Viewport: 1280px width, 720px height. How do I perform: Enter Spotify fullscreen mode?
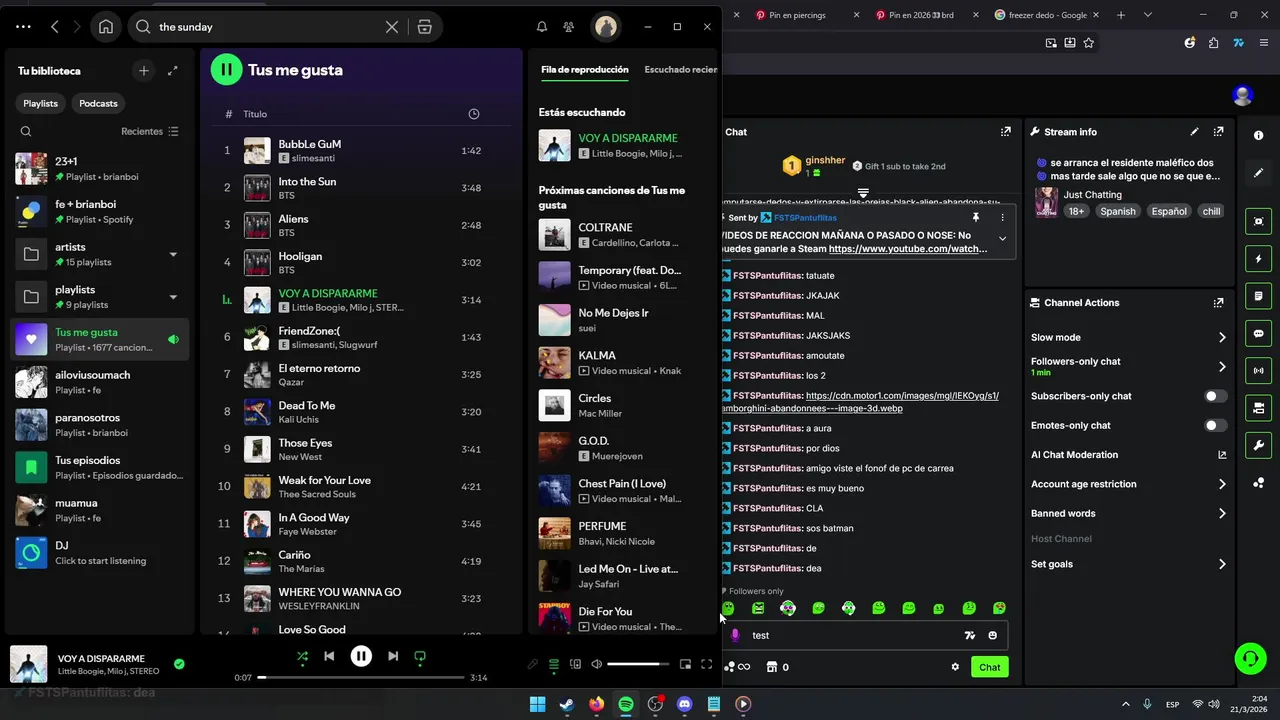[x=707, y=664]
